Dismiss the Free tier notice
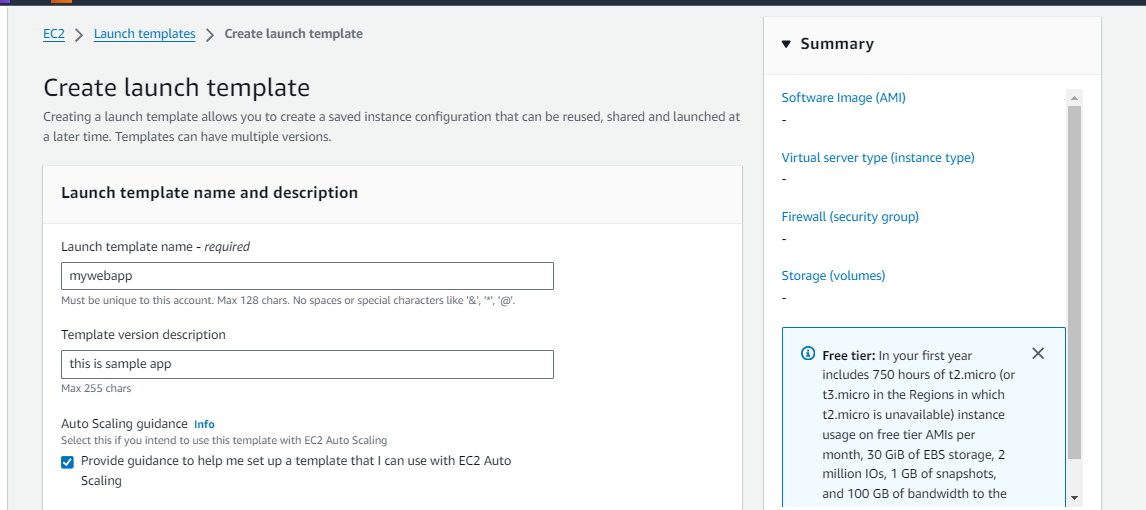This screenshot has width=1146, height=510. point(1038,354)
